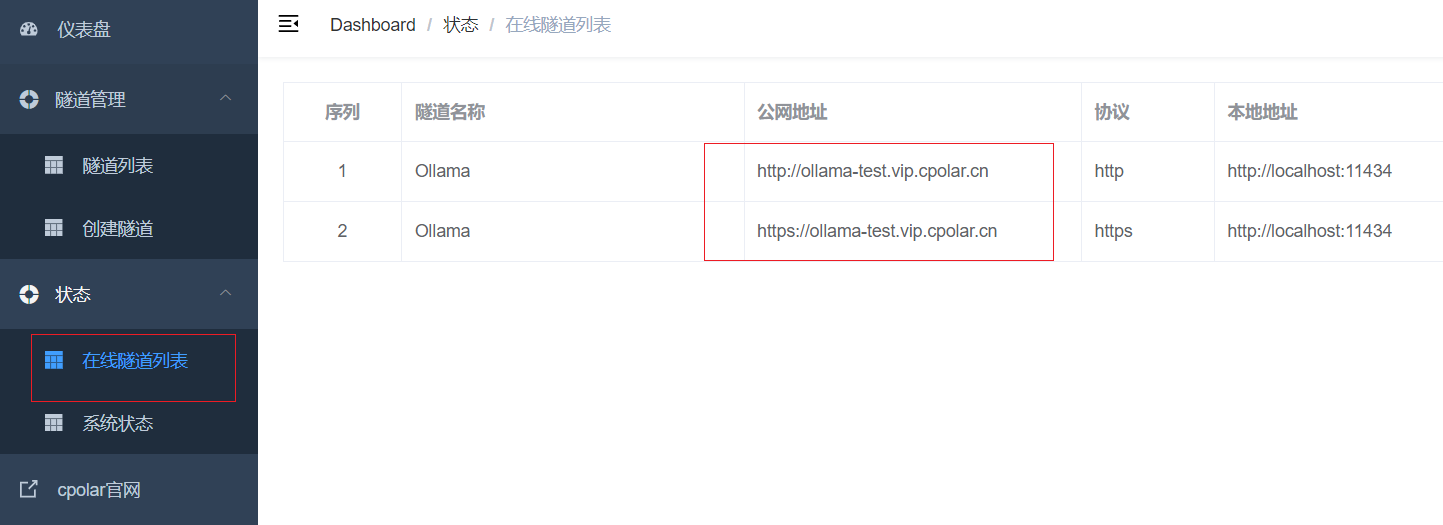Collapse the 状态 menu chevron
1443x525 pixels.
[x=226, y=293]
